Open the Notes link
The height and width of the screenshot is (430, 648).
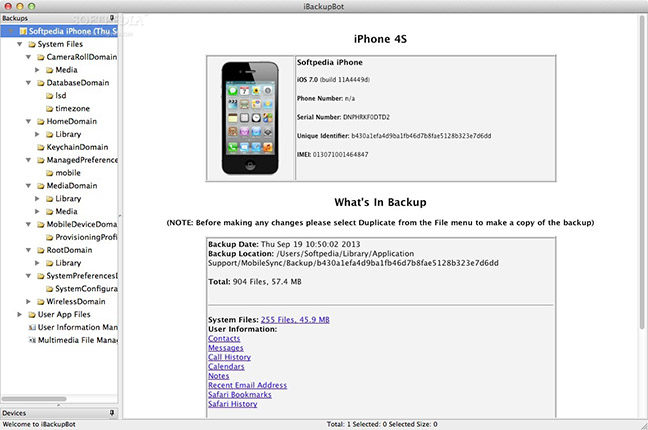[x=219, y=376]
